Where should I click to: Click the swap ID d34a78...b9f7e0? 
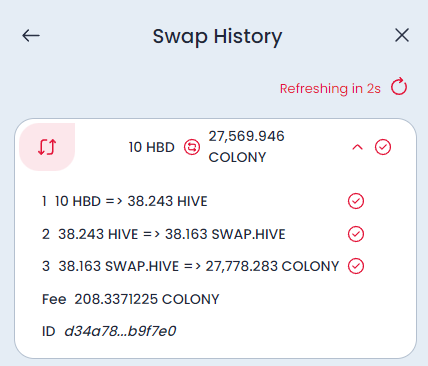120,331
